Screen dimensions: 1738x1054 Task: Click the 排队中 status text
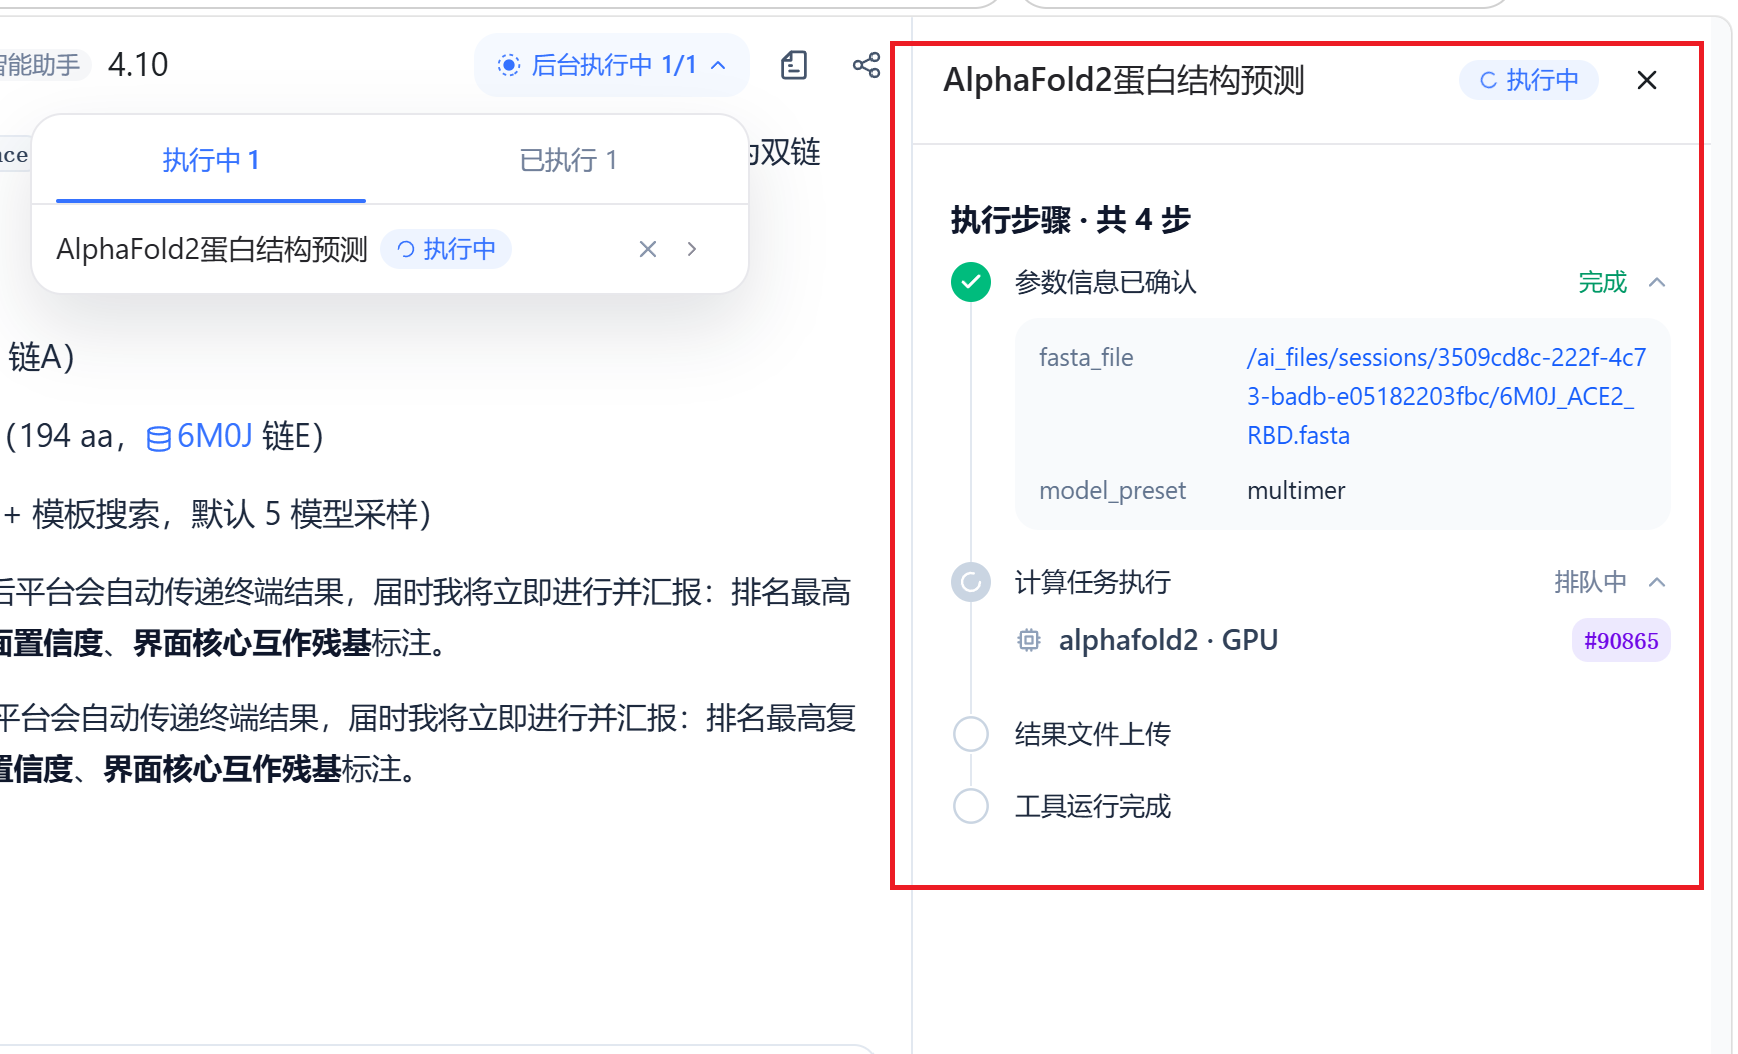(1590, 582)
